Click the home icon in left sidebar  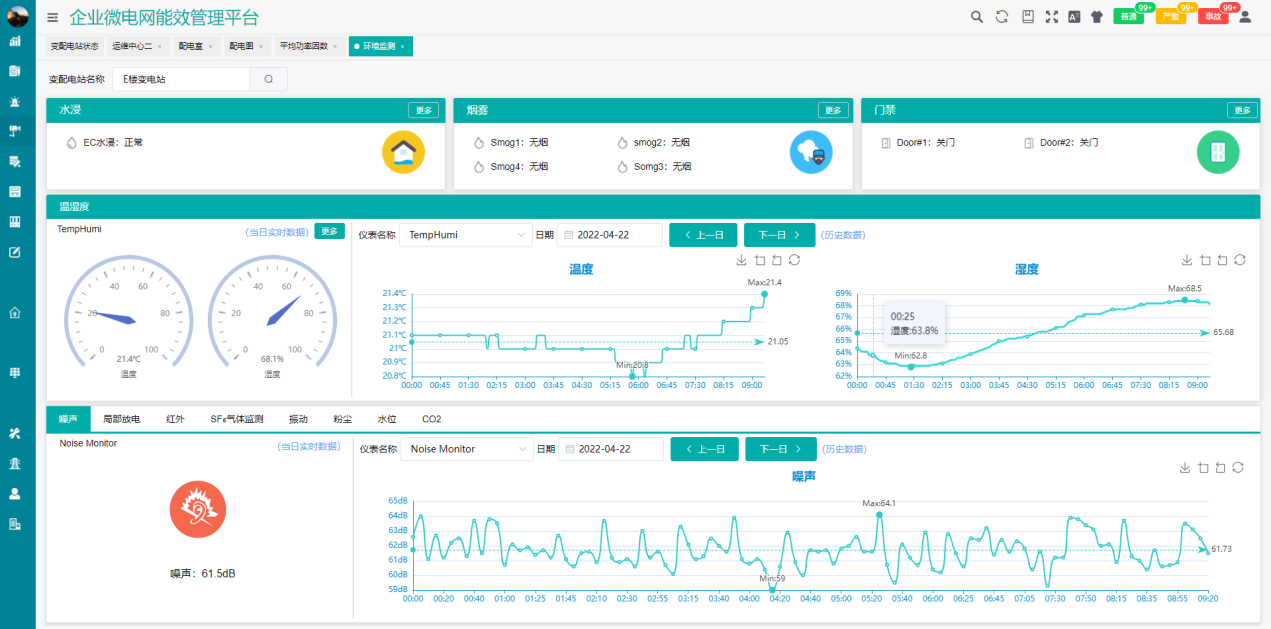(x=15, y=312)
